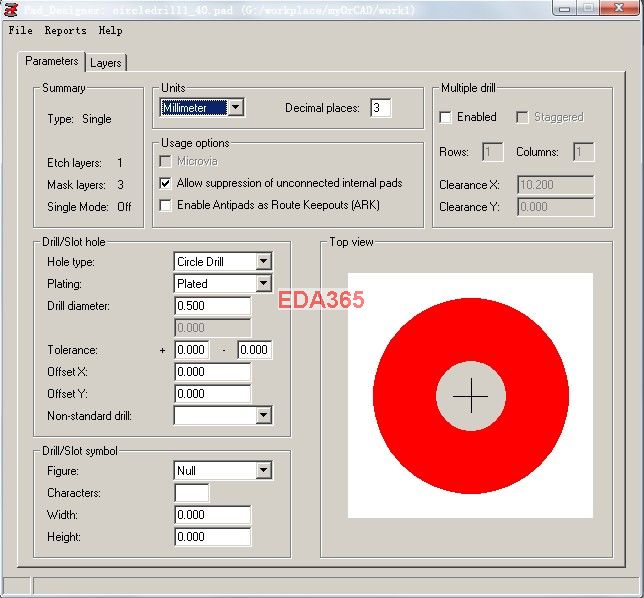Check the Multiple drill Enabled checkbox

tap(445, 117)
